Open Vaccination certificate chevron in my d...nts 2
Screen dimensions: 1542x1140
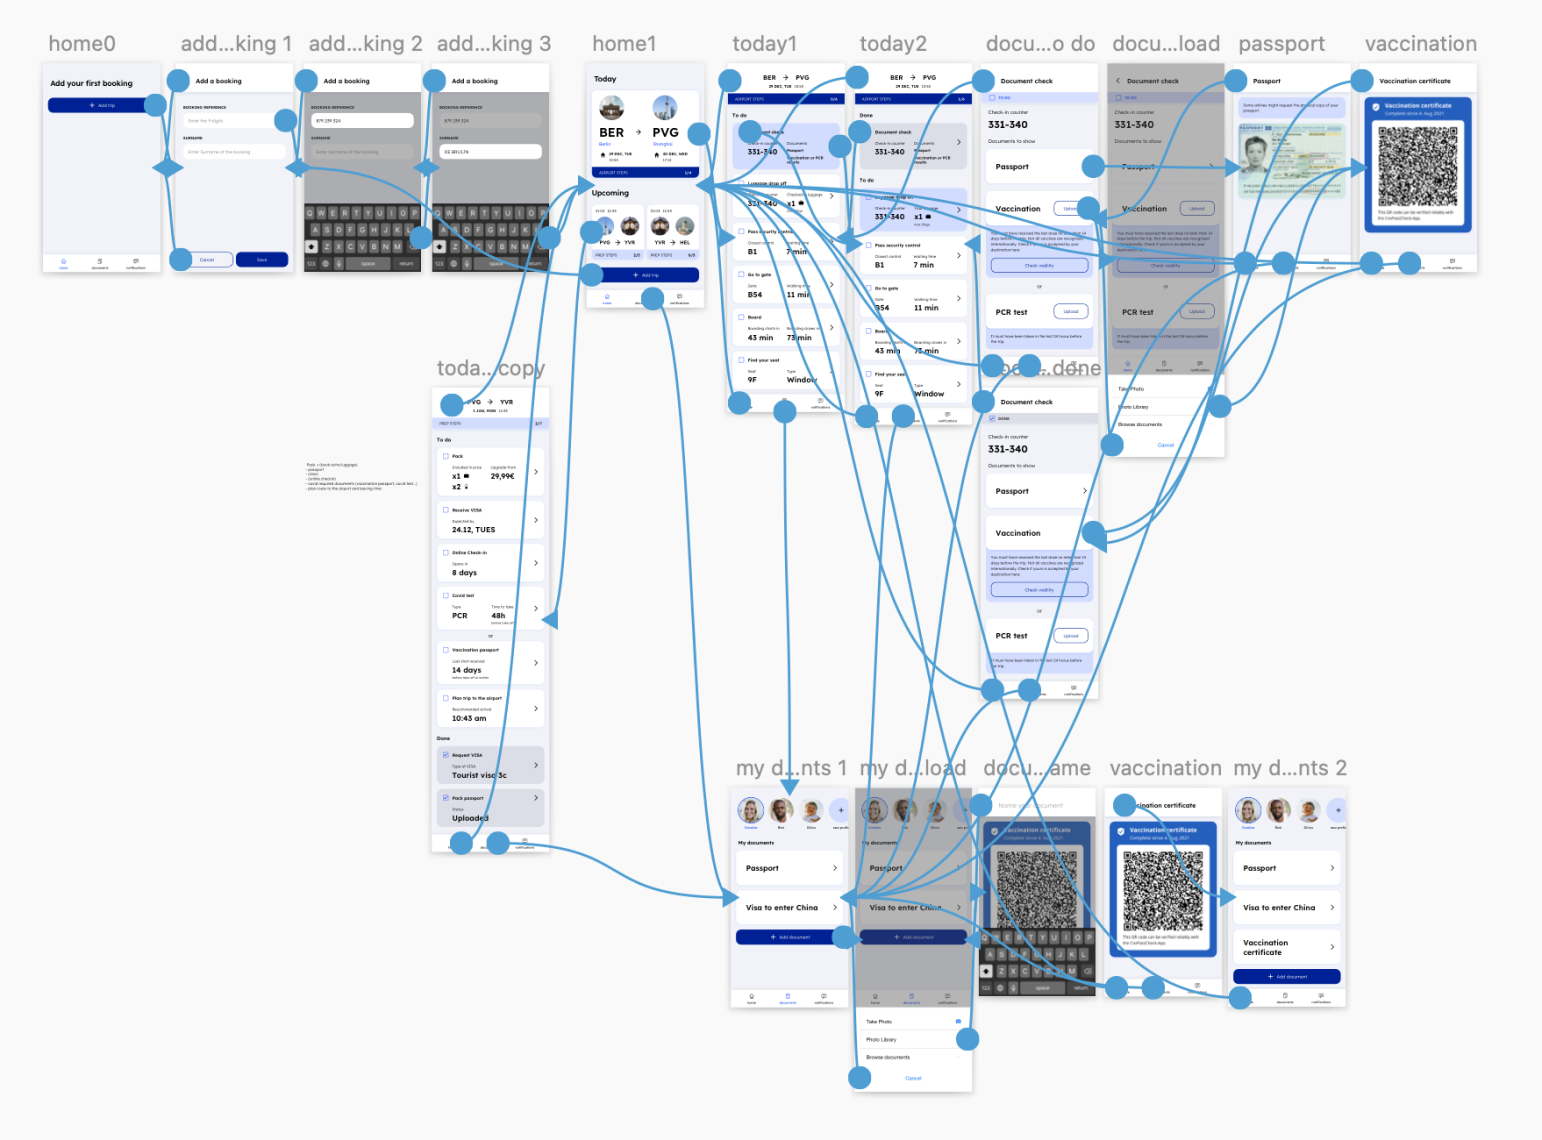pyautogui.click(x=1332, y=947)
